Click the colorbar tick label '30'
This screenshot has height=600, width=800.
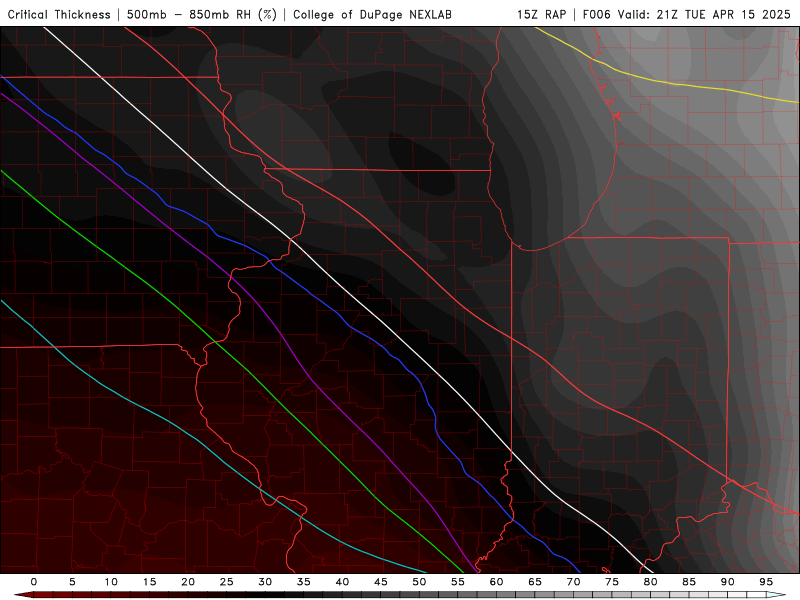tap(265, 582)
